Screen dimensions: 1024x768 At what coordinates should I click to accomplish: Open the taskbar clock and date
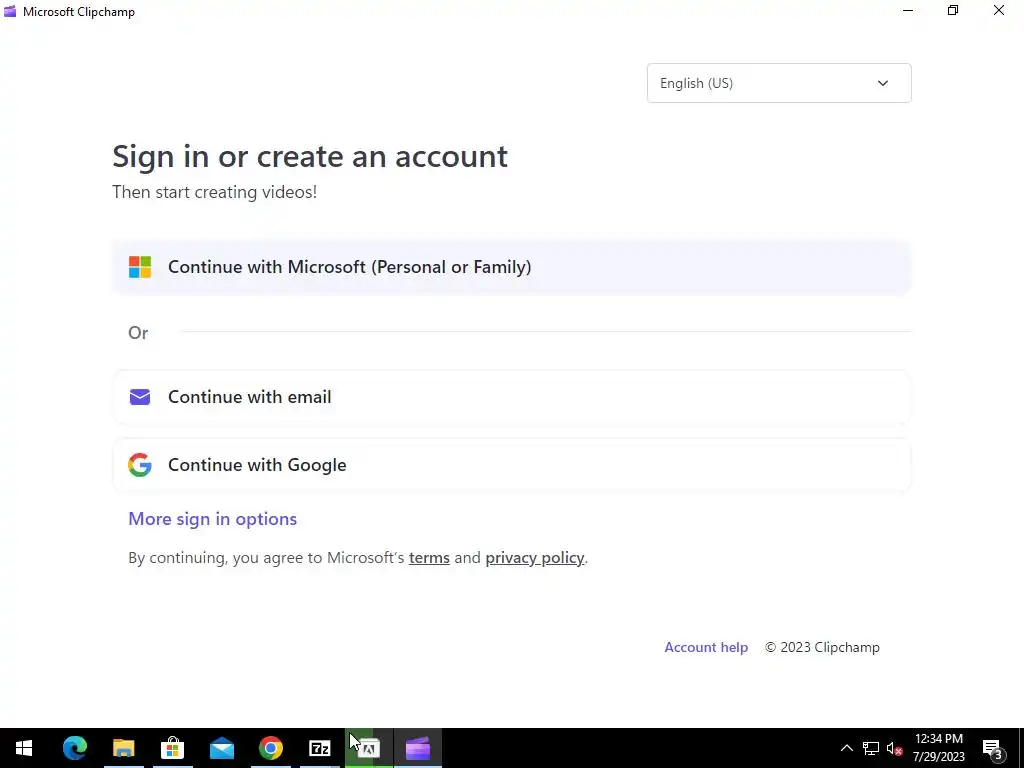click(938, 748)
